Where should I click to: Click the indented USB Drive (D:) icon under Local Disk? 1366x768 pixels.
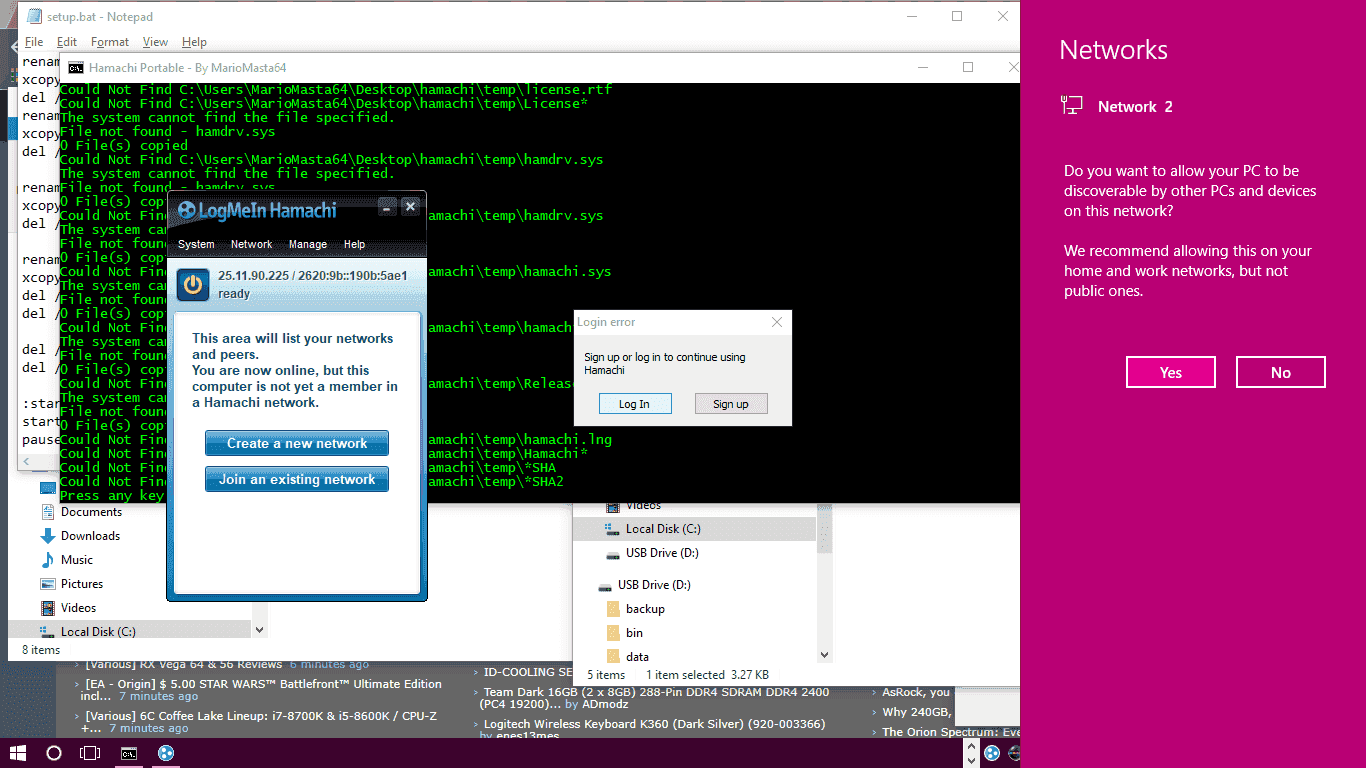[x=612, y=553]
